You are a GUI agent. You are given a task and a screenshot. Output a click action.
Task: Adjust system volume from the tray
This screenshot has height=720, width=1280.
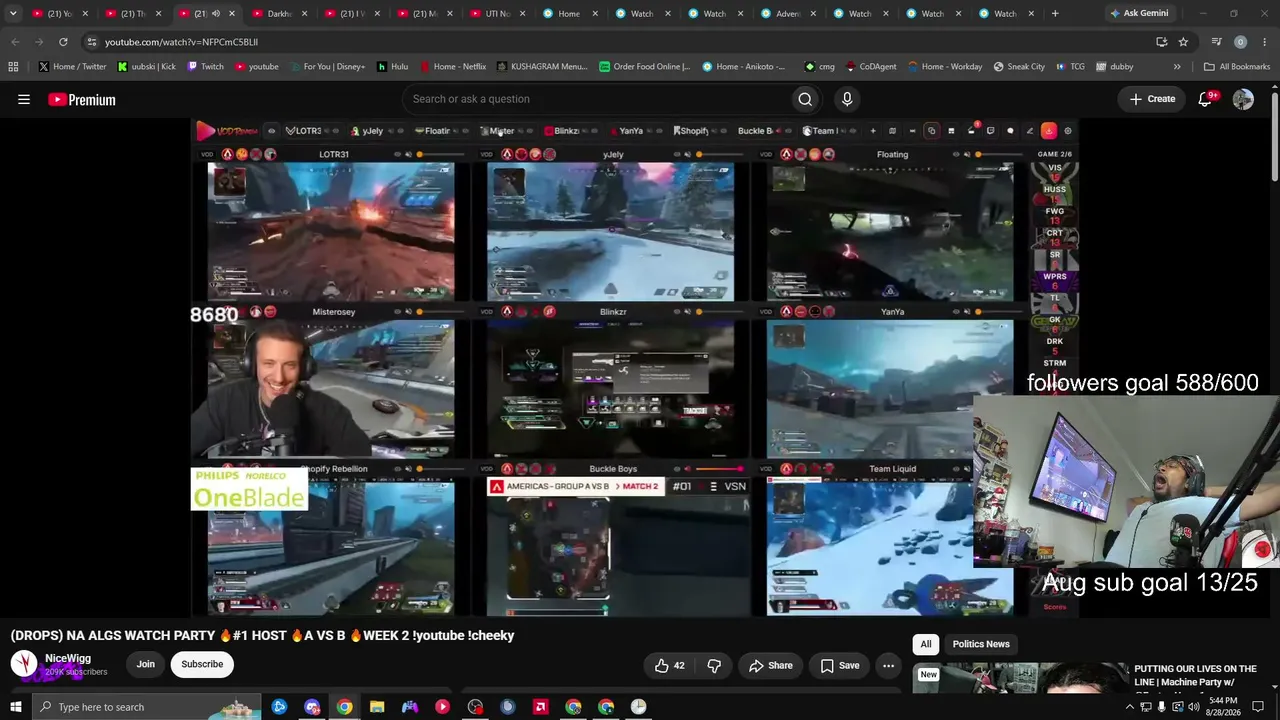(1193, 707)
